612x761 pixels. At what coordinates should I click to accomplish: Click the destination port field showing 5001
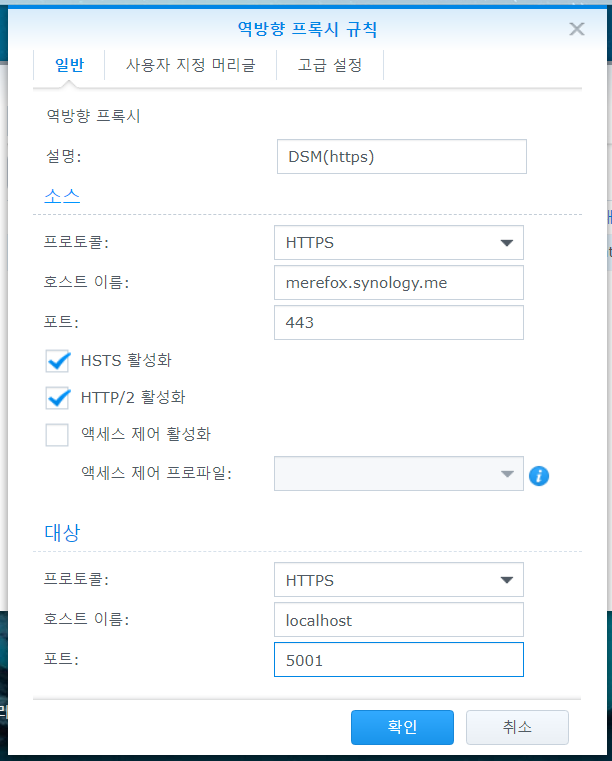click(398, 660)
